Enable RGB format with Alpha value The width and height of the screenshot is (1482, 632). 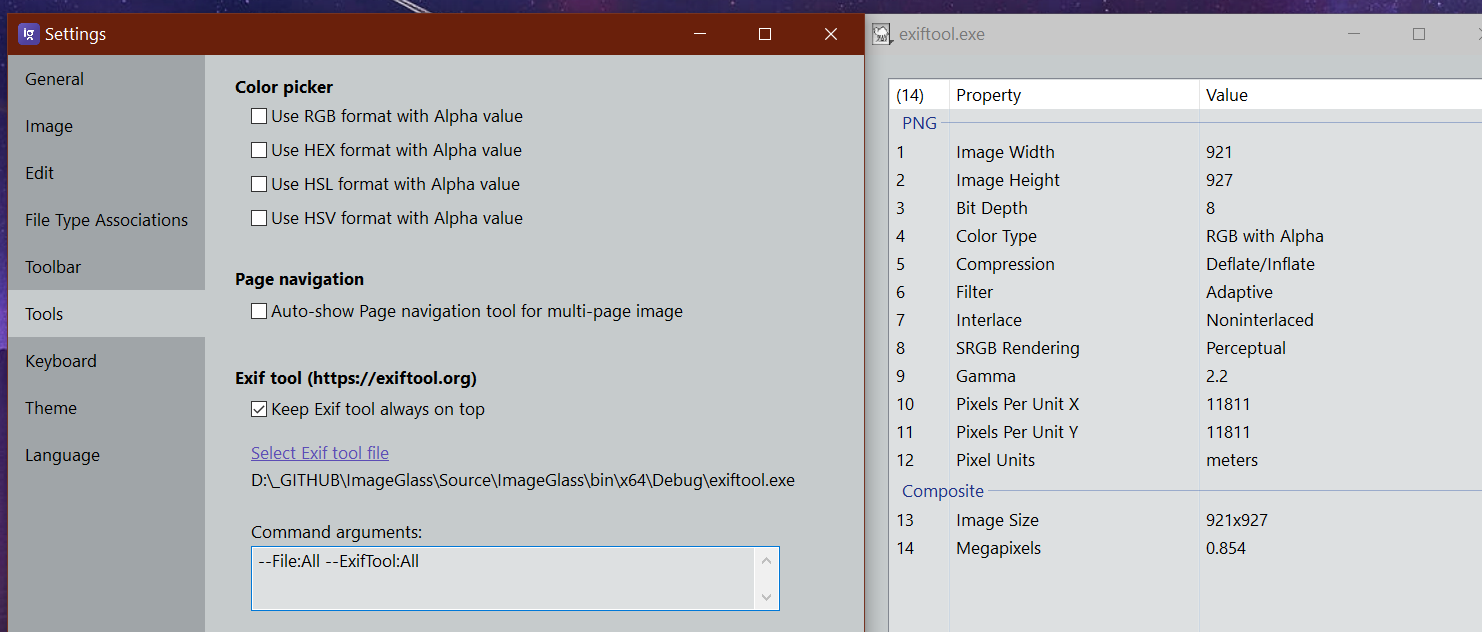[x=259, y=116]
